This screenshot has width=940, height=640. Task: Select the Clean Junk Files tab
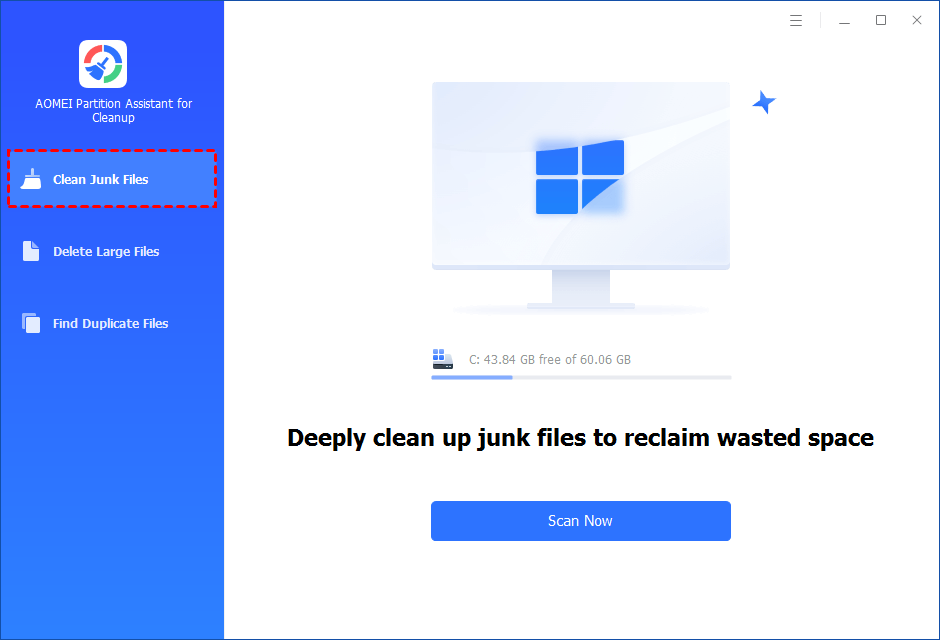(x=112, y=179)
